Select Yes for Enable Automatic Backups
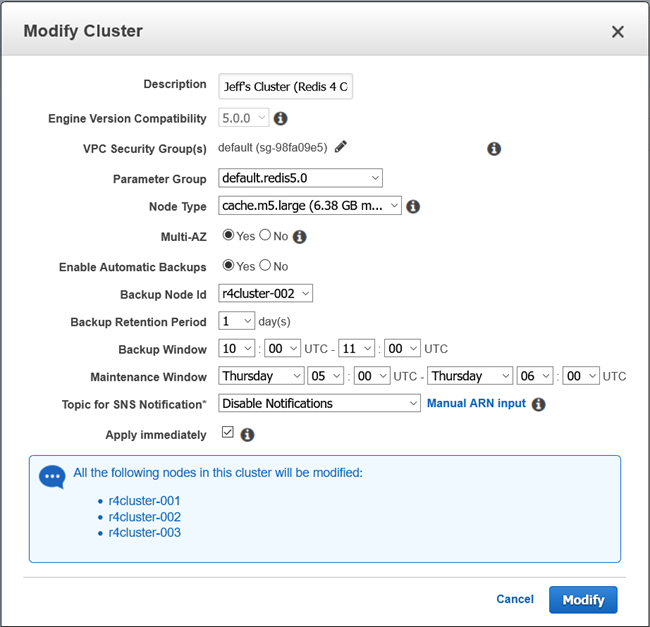Image resolution: width=650 pixels, height=627 pixels. pyautogui.click(x=228, y=266)
